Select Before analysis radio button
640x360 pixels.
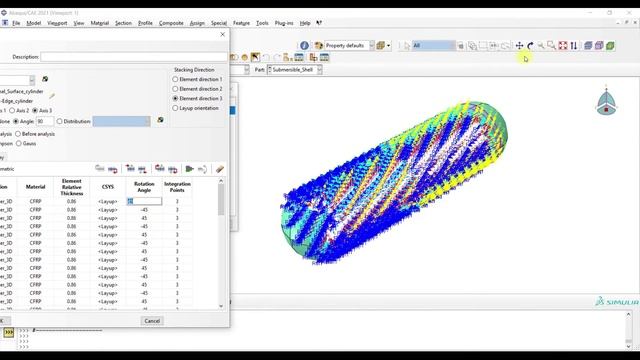pyautogui.click(x=18, y=134)
